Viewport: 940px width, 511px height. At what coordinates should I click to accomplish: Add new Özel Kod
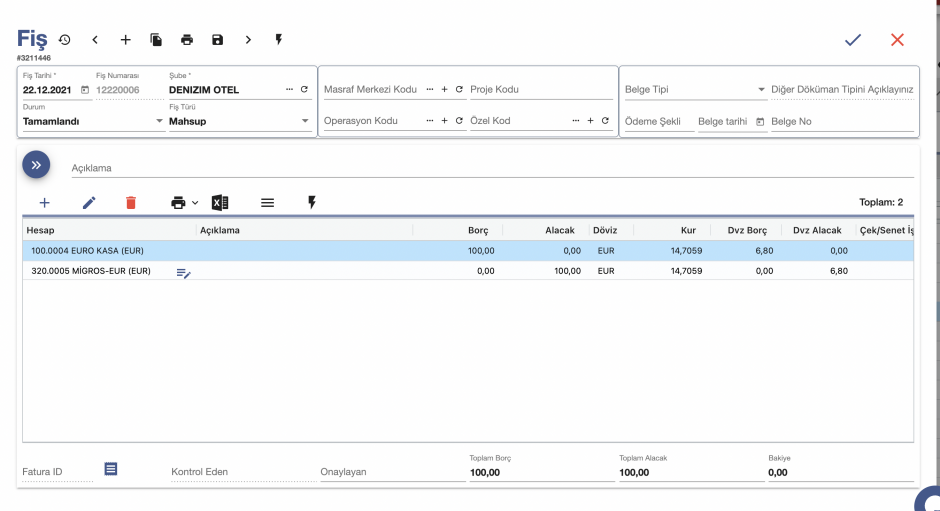tap(590, 121)
